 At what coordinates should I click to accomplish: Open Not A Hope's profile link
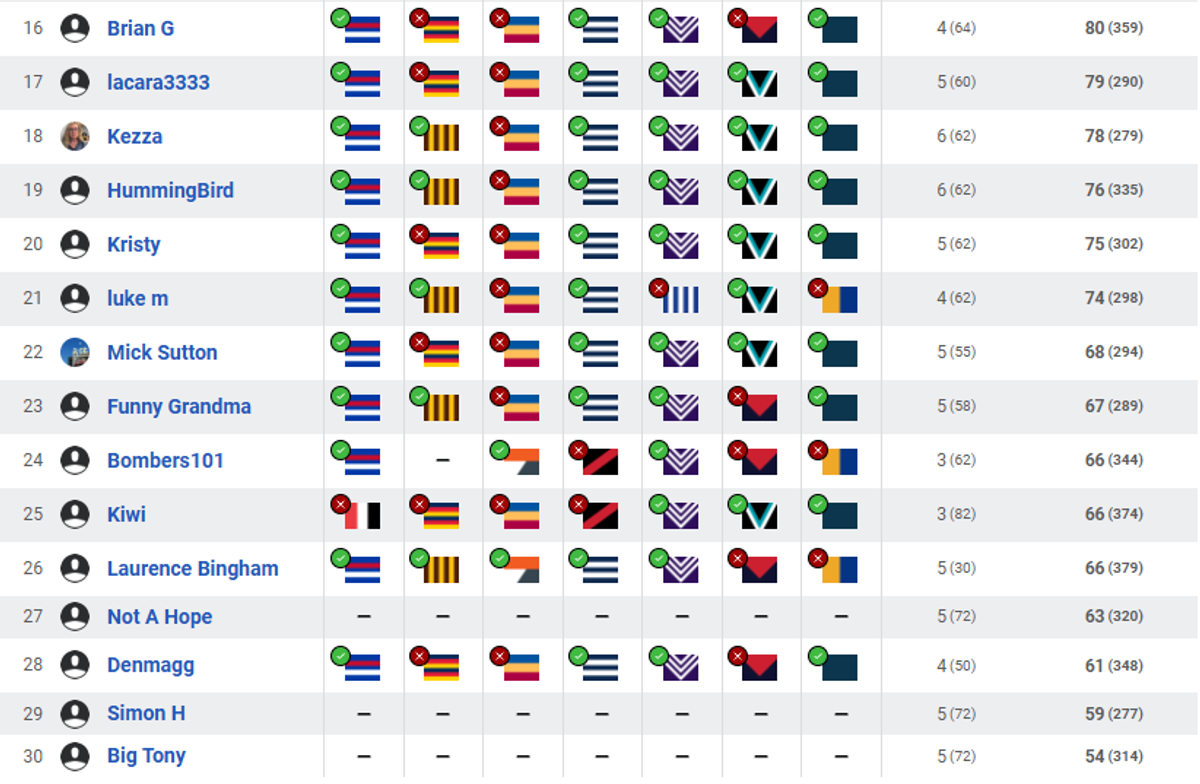(x=160, y=616)
